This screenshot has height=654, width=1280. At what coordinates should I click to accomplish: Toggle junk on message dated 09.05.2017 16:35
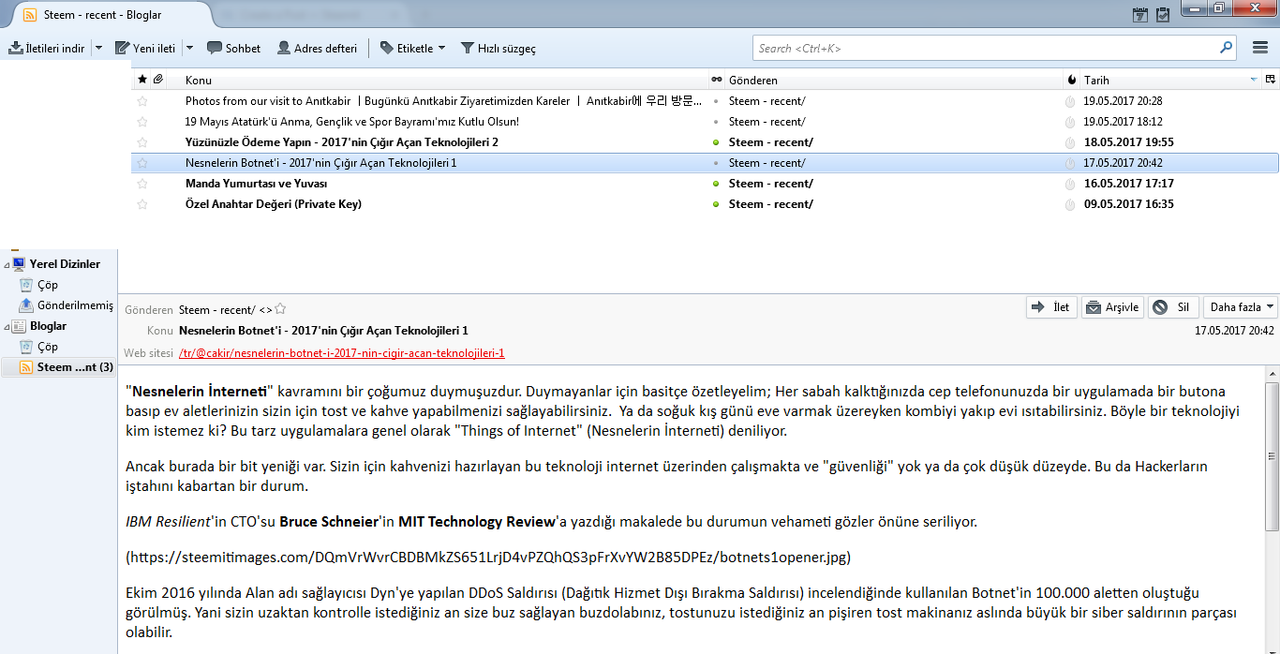coord(1070,204)
